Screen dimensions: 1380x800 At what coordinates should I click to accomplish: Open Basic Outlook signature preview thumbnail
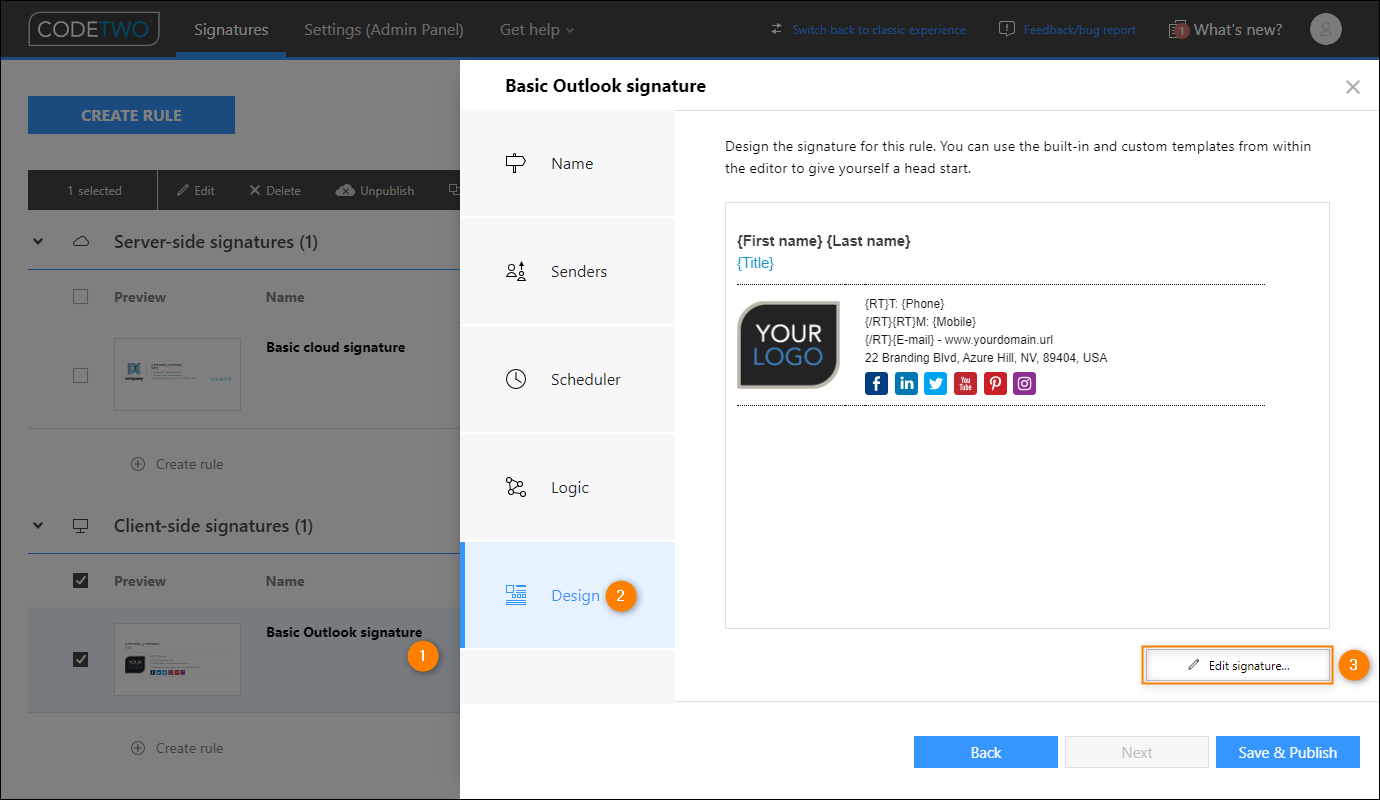coord(178,659)
